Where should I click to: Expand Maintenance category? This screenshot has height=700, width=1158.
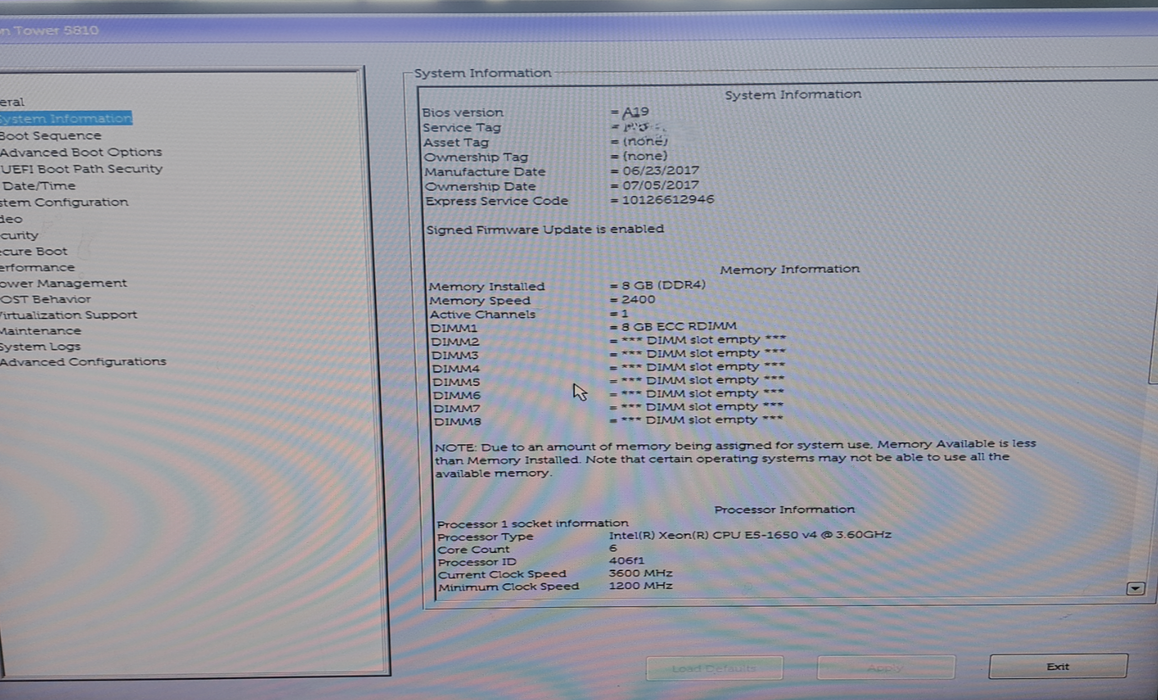[41, 331]
